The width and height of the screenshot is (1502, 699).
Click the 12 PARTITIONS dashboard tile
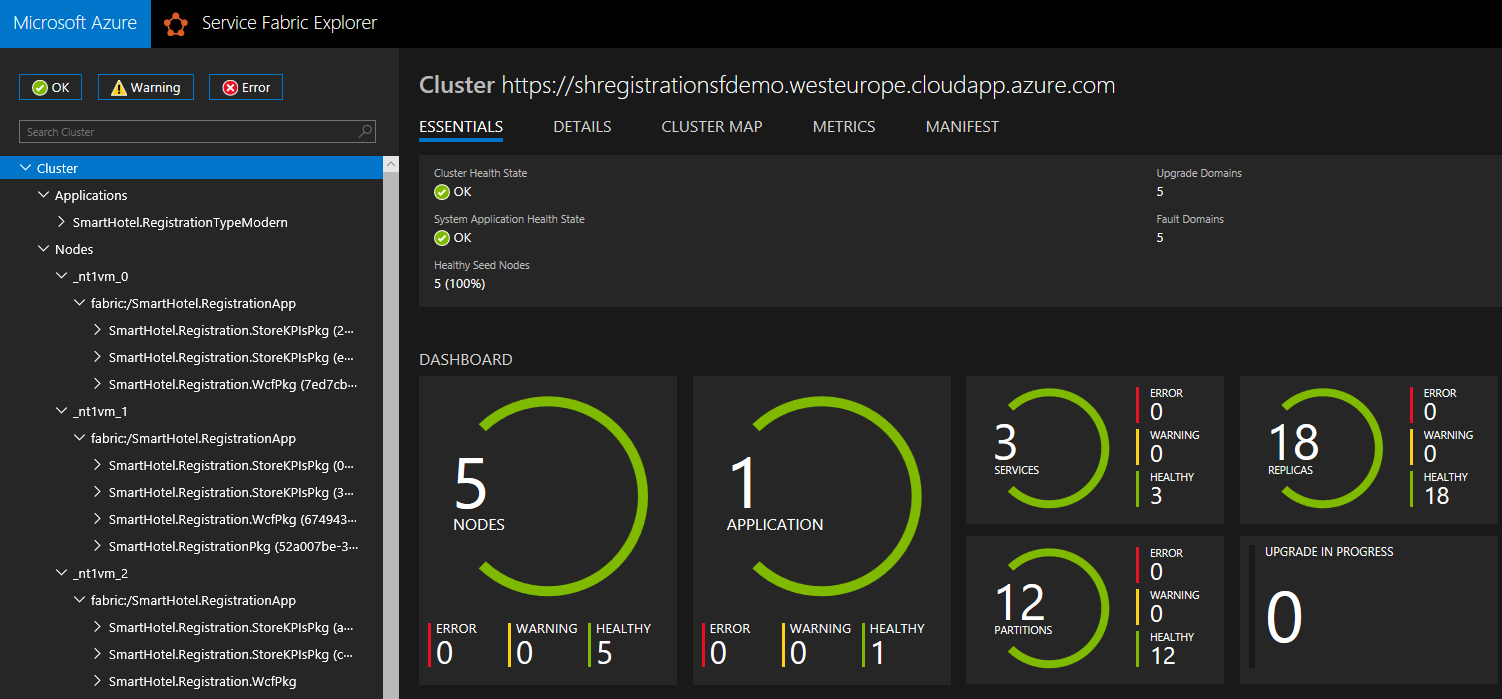[x=1094, y=609]
